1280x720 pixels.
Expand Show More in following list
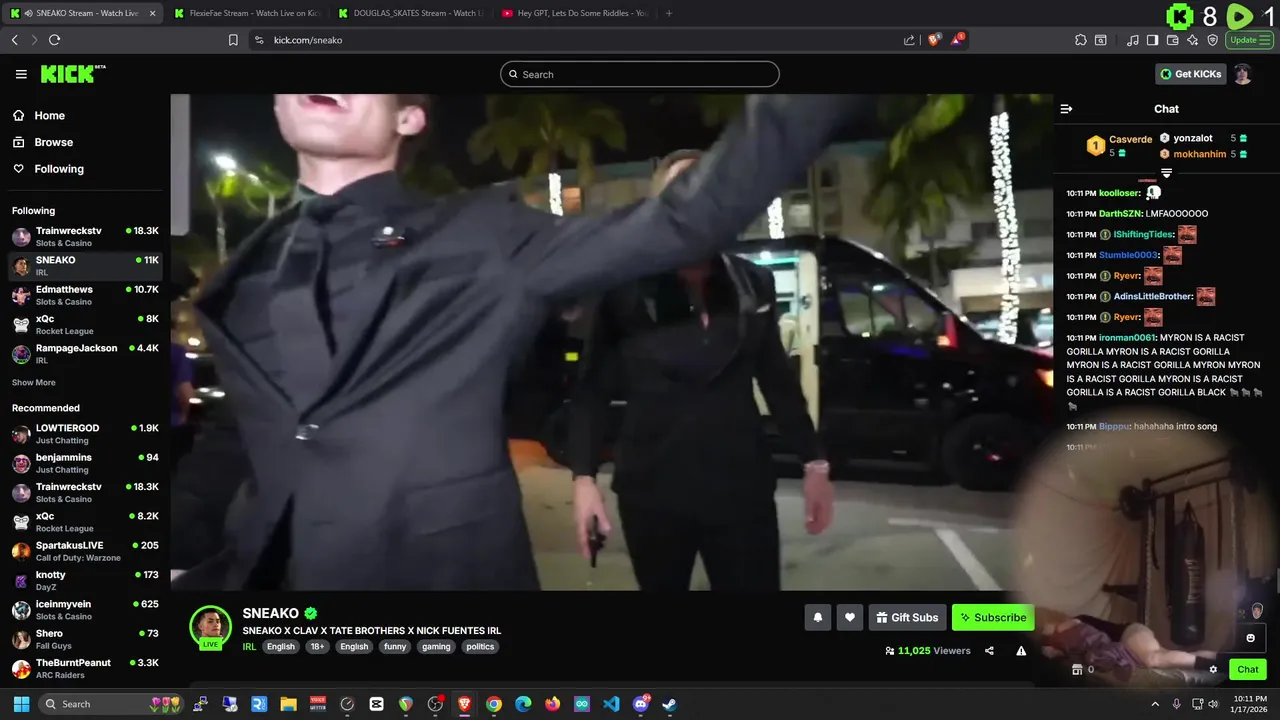tap(33, 383)
